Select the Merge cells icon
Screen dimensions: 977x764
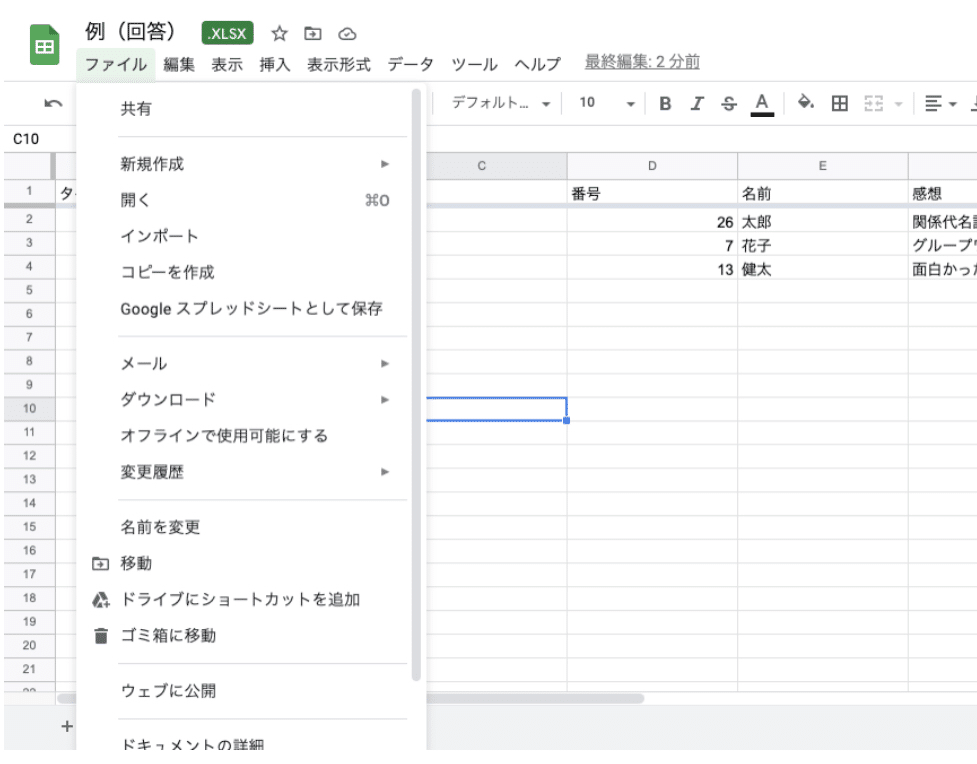873,102
